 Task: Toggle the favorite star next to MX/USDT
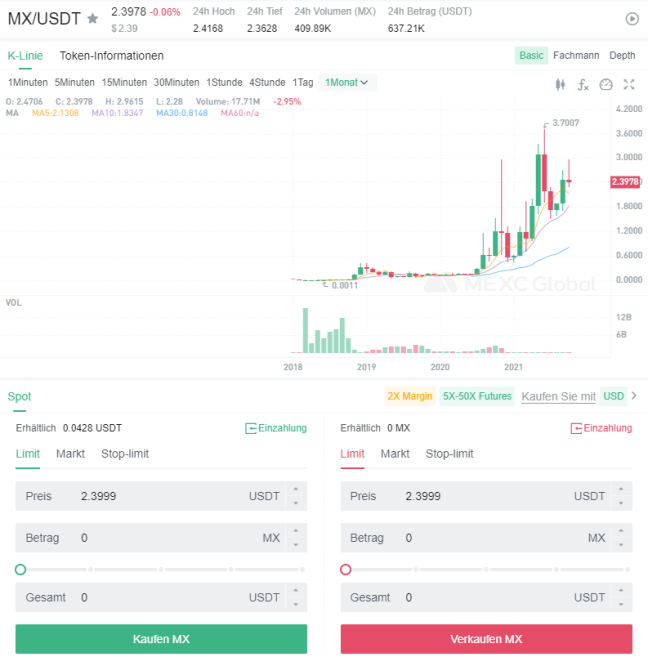[93, 19]
